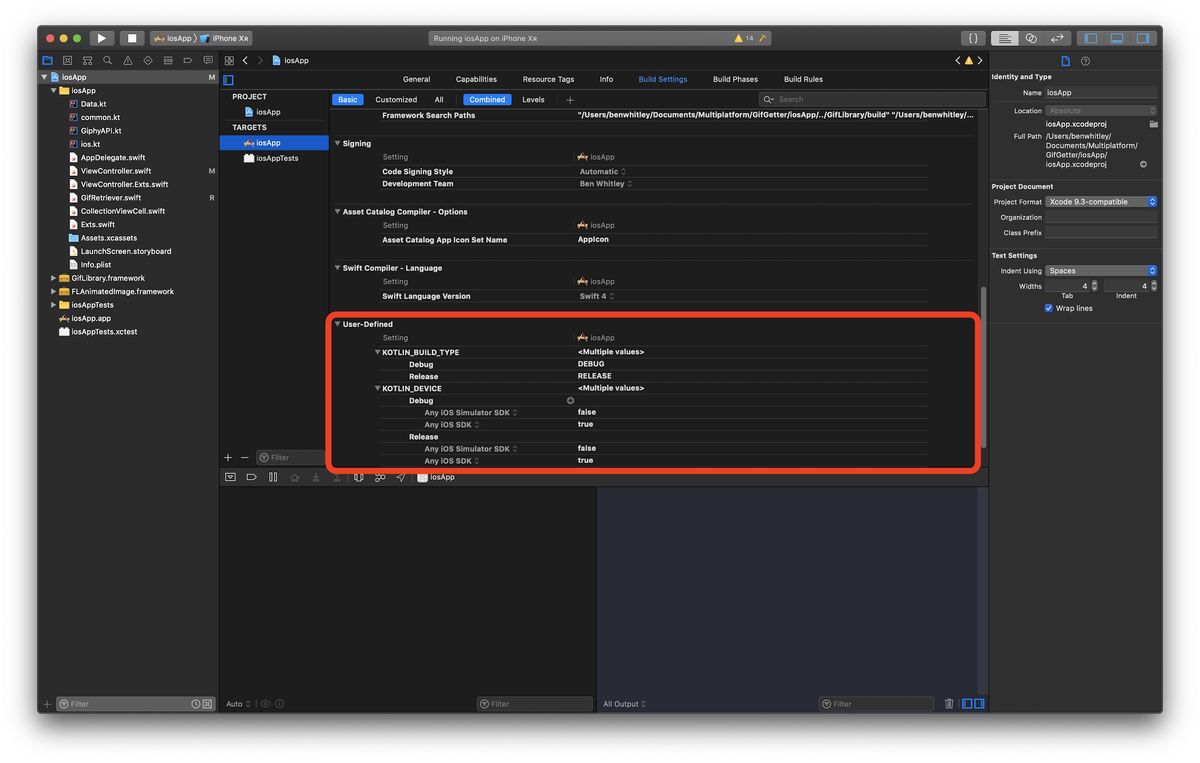
Task: Expand the FLAnimatedImage.framework group
Action: (53, 292)
